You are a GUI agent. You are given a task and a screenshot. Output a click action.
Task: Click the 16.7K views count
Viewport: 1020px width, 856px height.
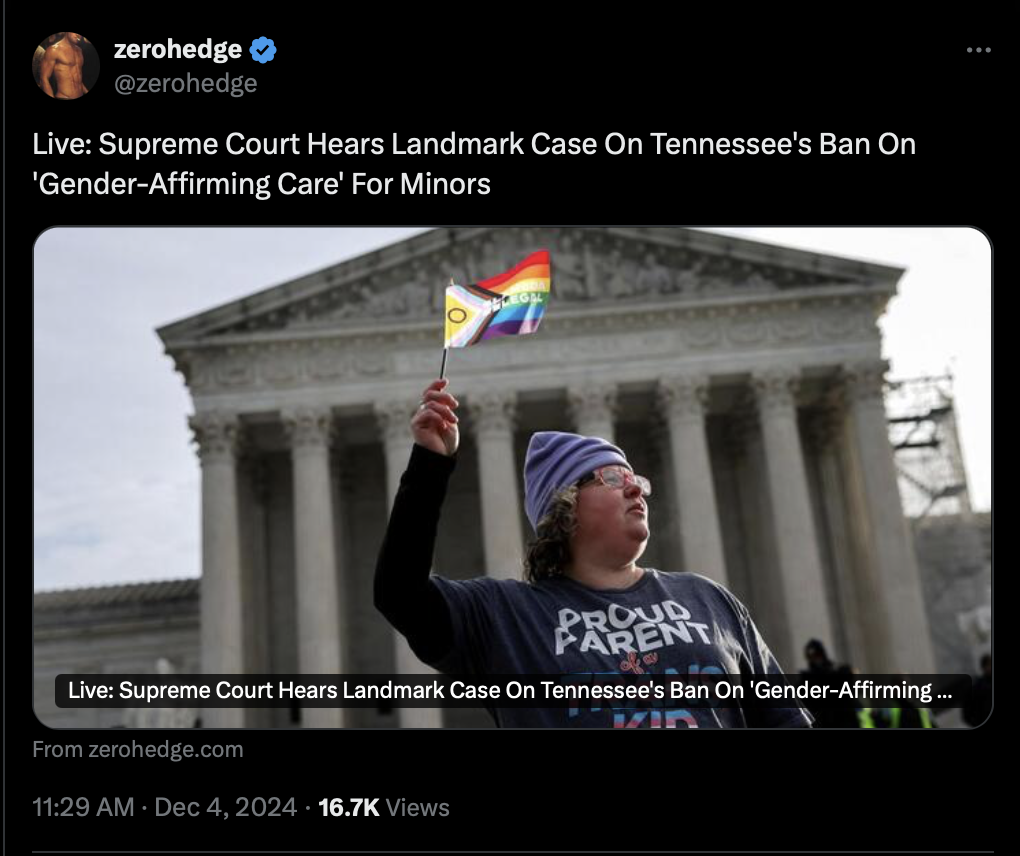point(349,807)
